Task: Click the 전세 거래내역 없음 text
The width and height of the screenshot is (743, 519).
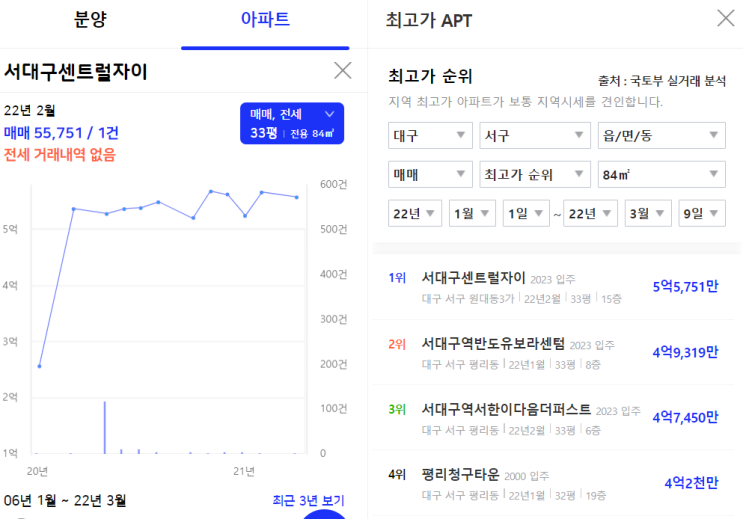Action: point(60,155)
